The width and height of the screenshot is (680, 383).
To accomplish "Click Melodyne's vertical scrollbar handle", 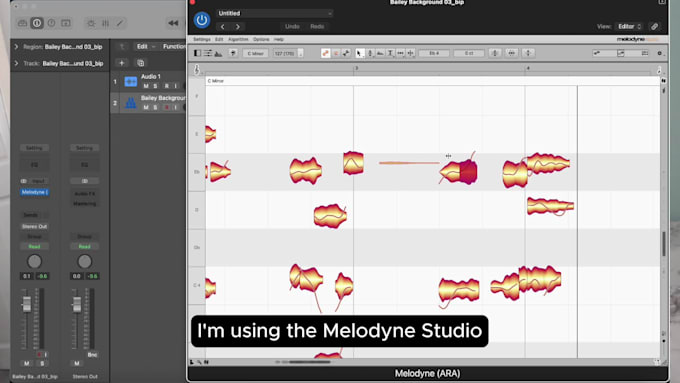I will coord(663,244).
